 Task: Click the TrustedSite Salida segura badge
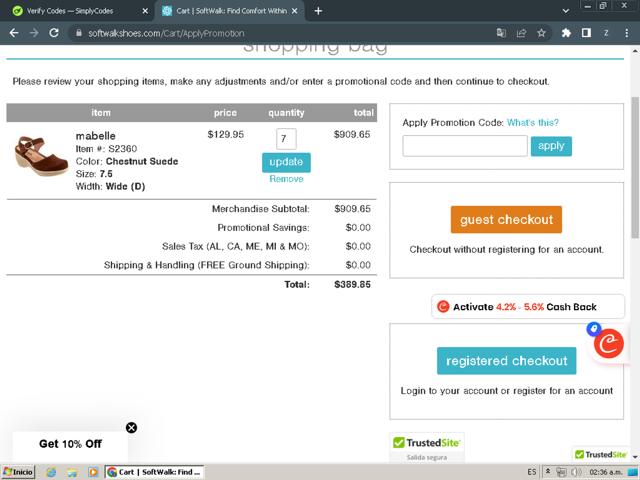pos(427,447)
